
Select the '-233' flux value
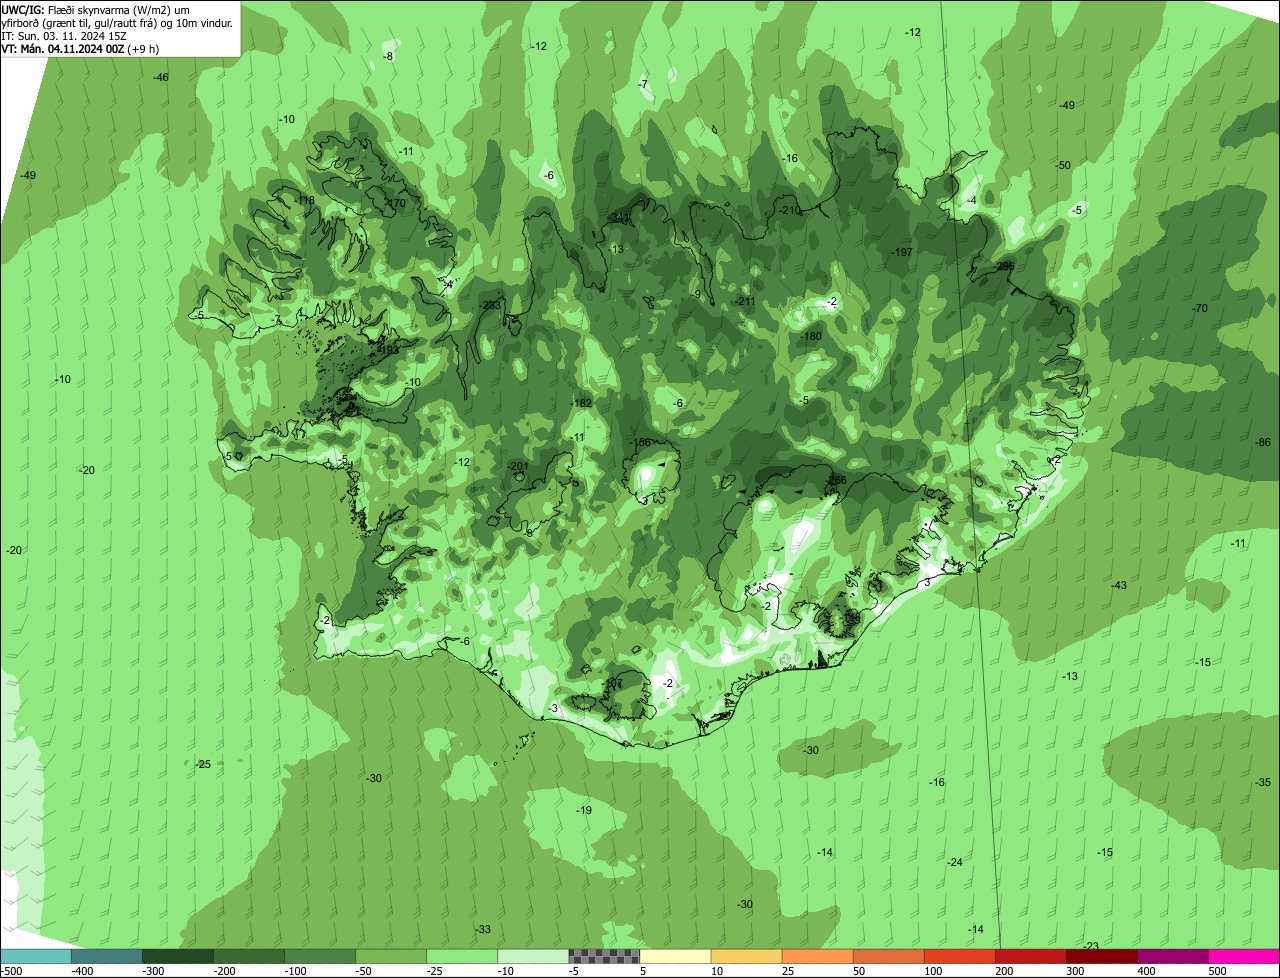tap(491, 305)
